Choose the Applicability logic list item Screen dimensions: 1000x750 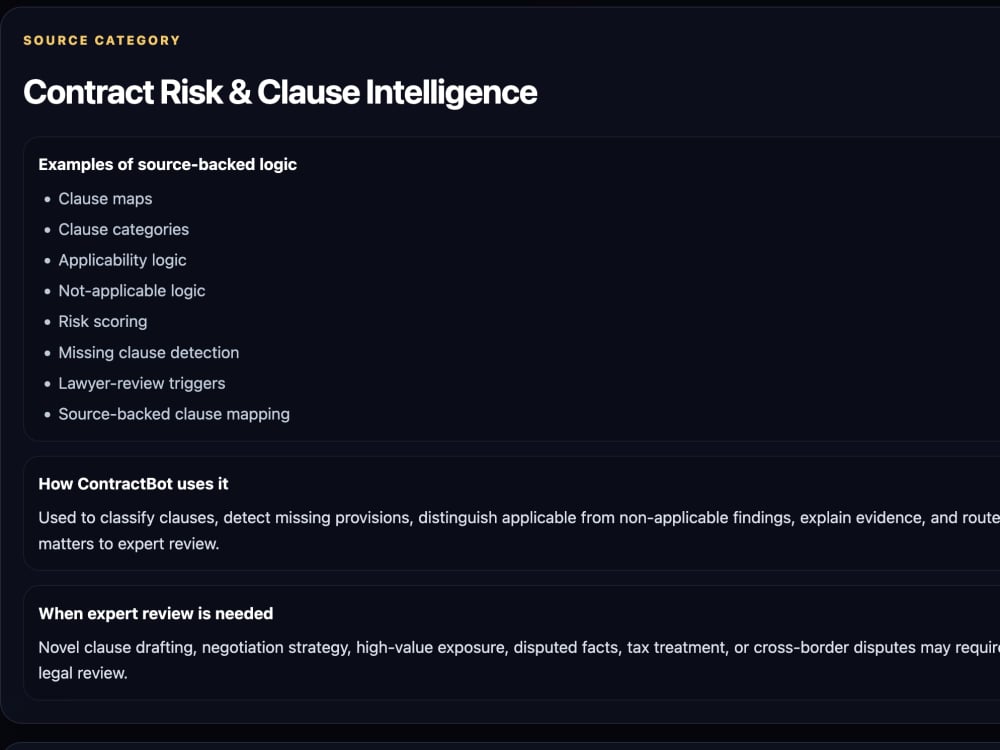coord(122,260)
